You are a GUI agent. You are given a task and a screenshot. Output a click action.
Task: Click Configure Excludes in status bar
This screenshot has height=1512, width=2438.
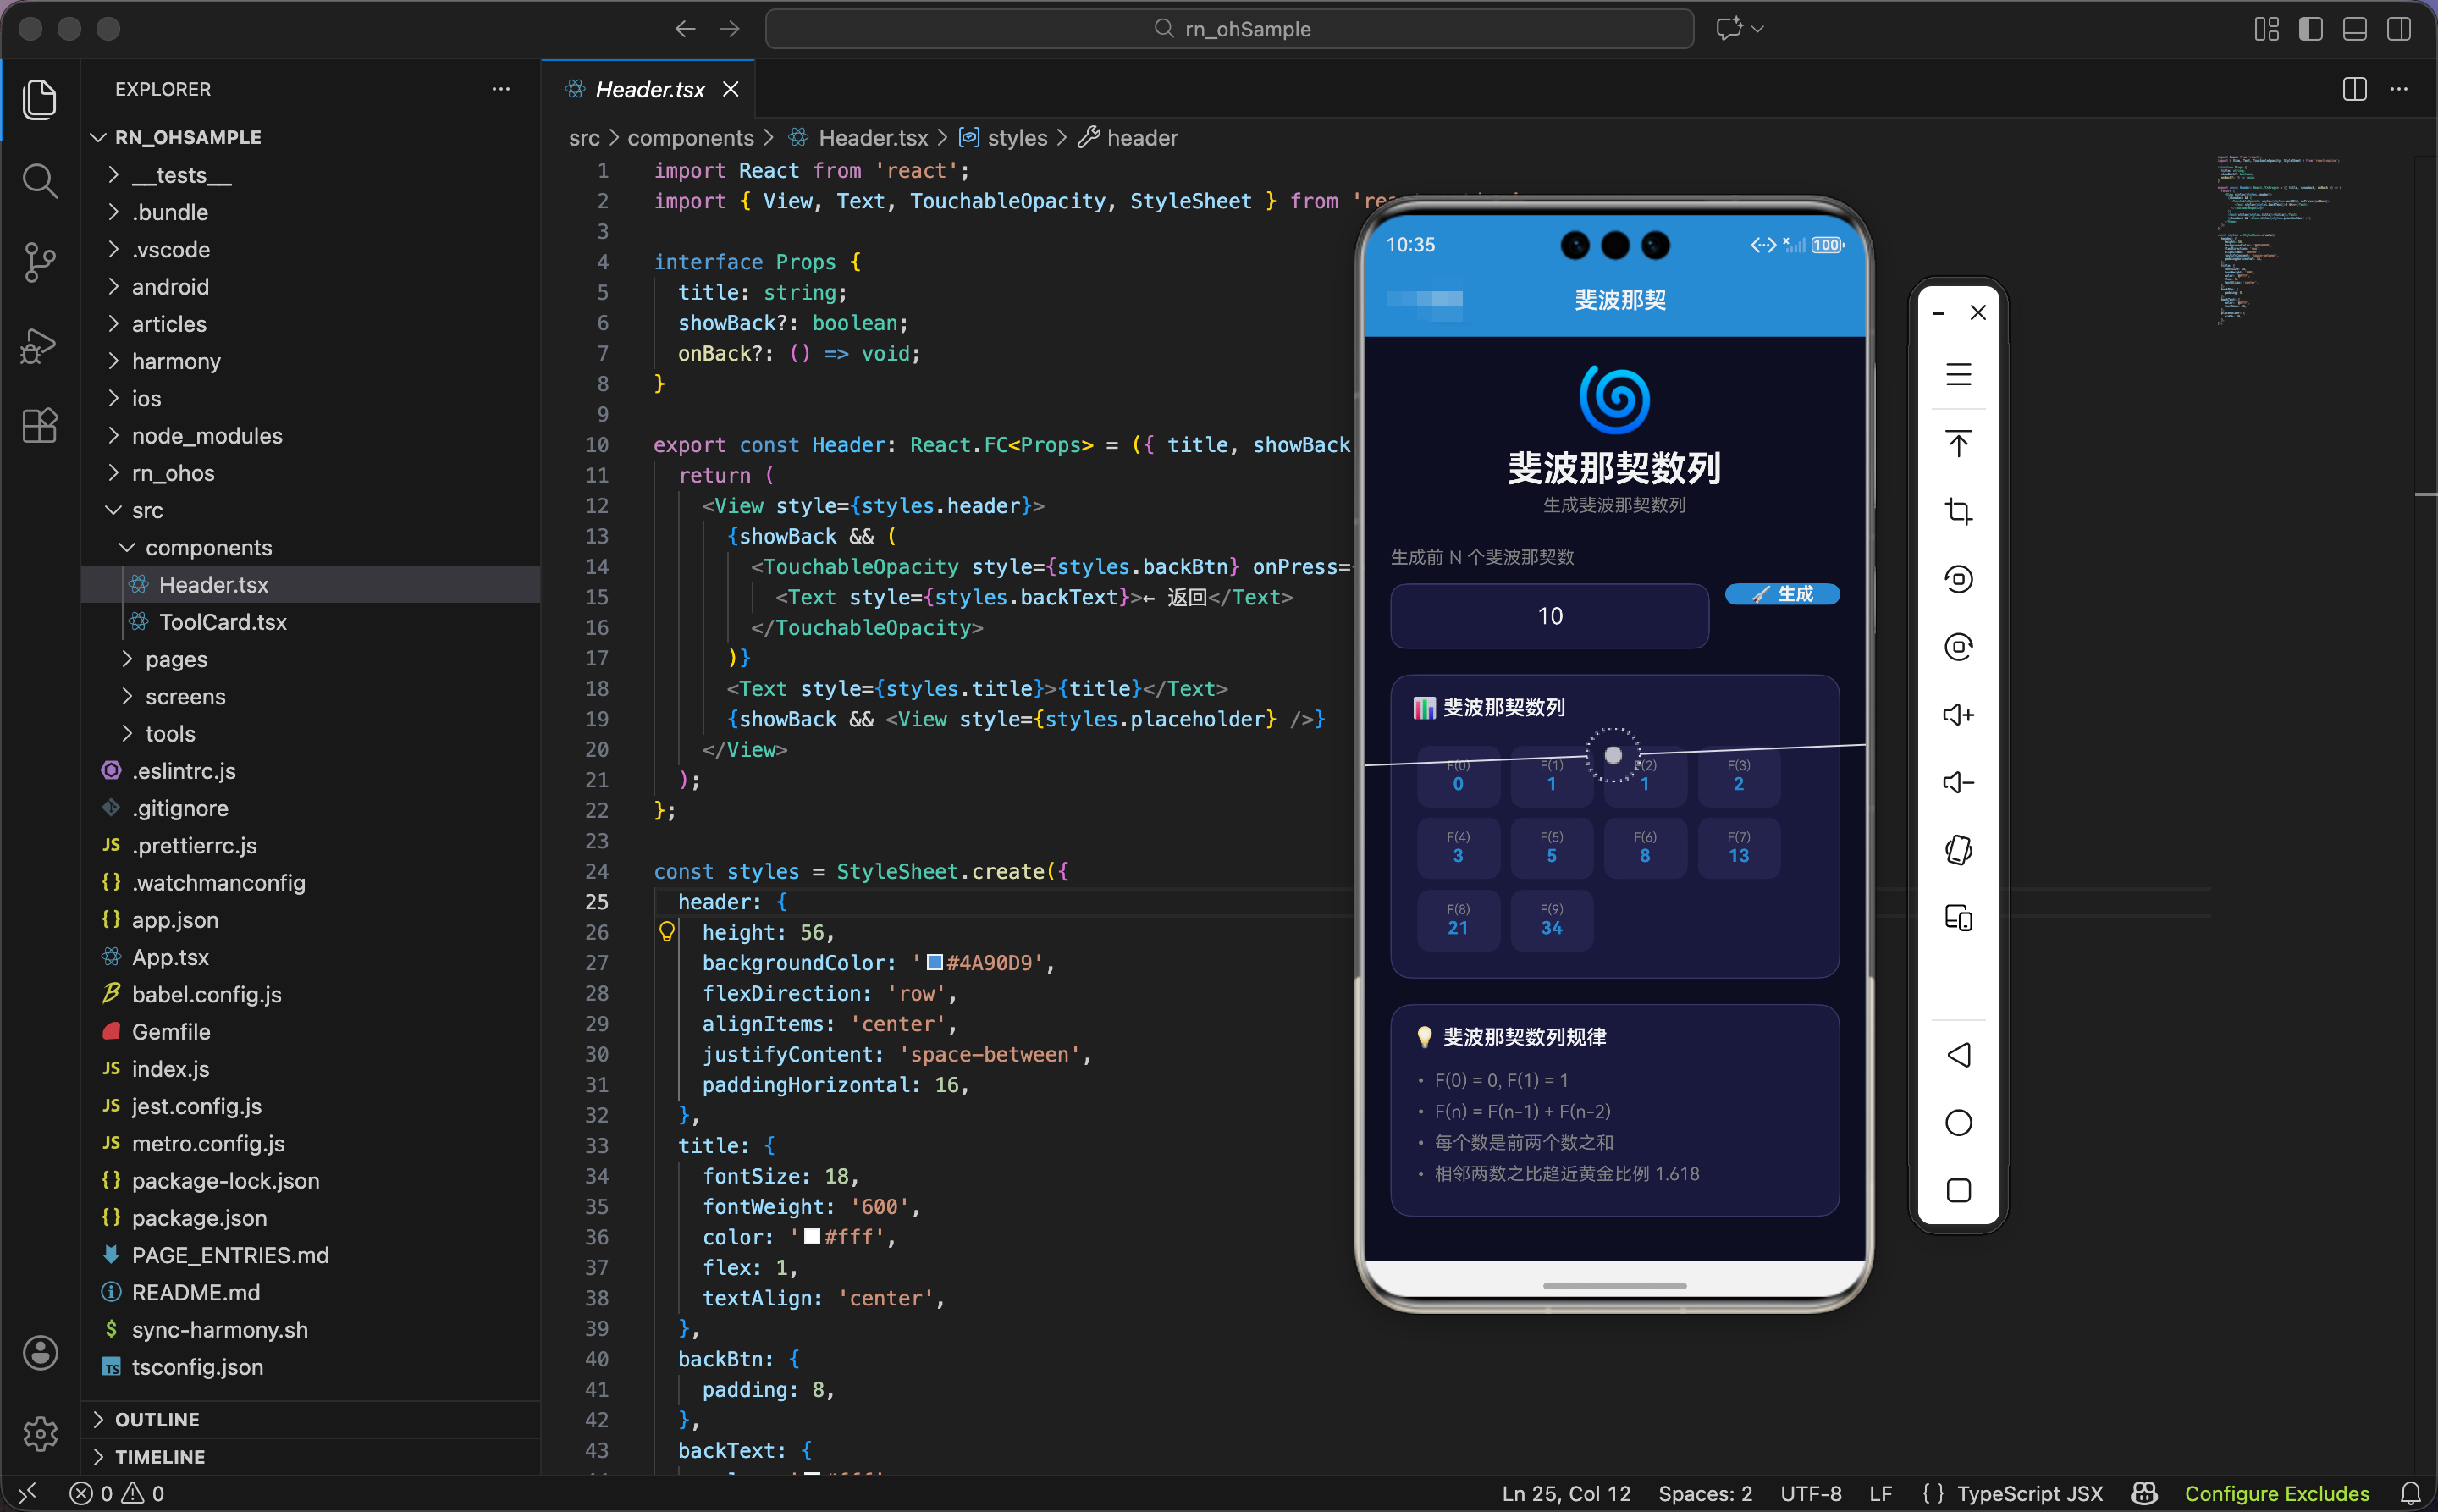coord(2276,1493)
